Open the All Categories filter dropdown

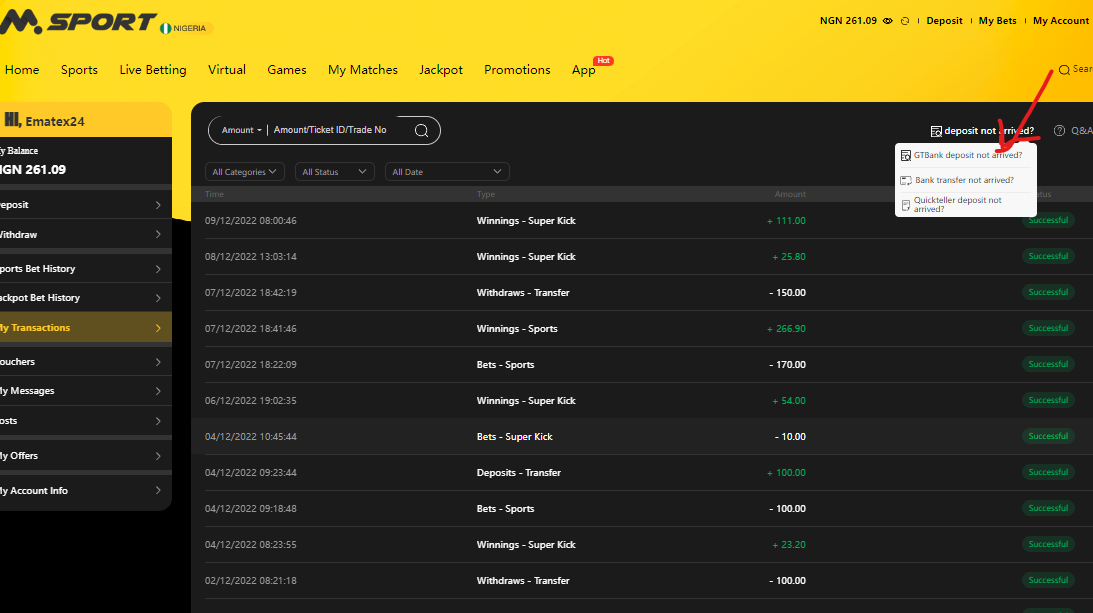(244, 171)
